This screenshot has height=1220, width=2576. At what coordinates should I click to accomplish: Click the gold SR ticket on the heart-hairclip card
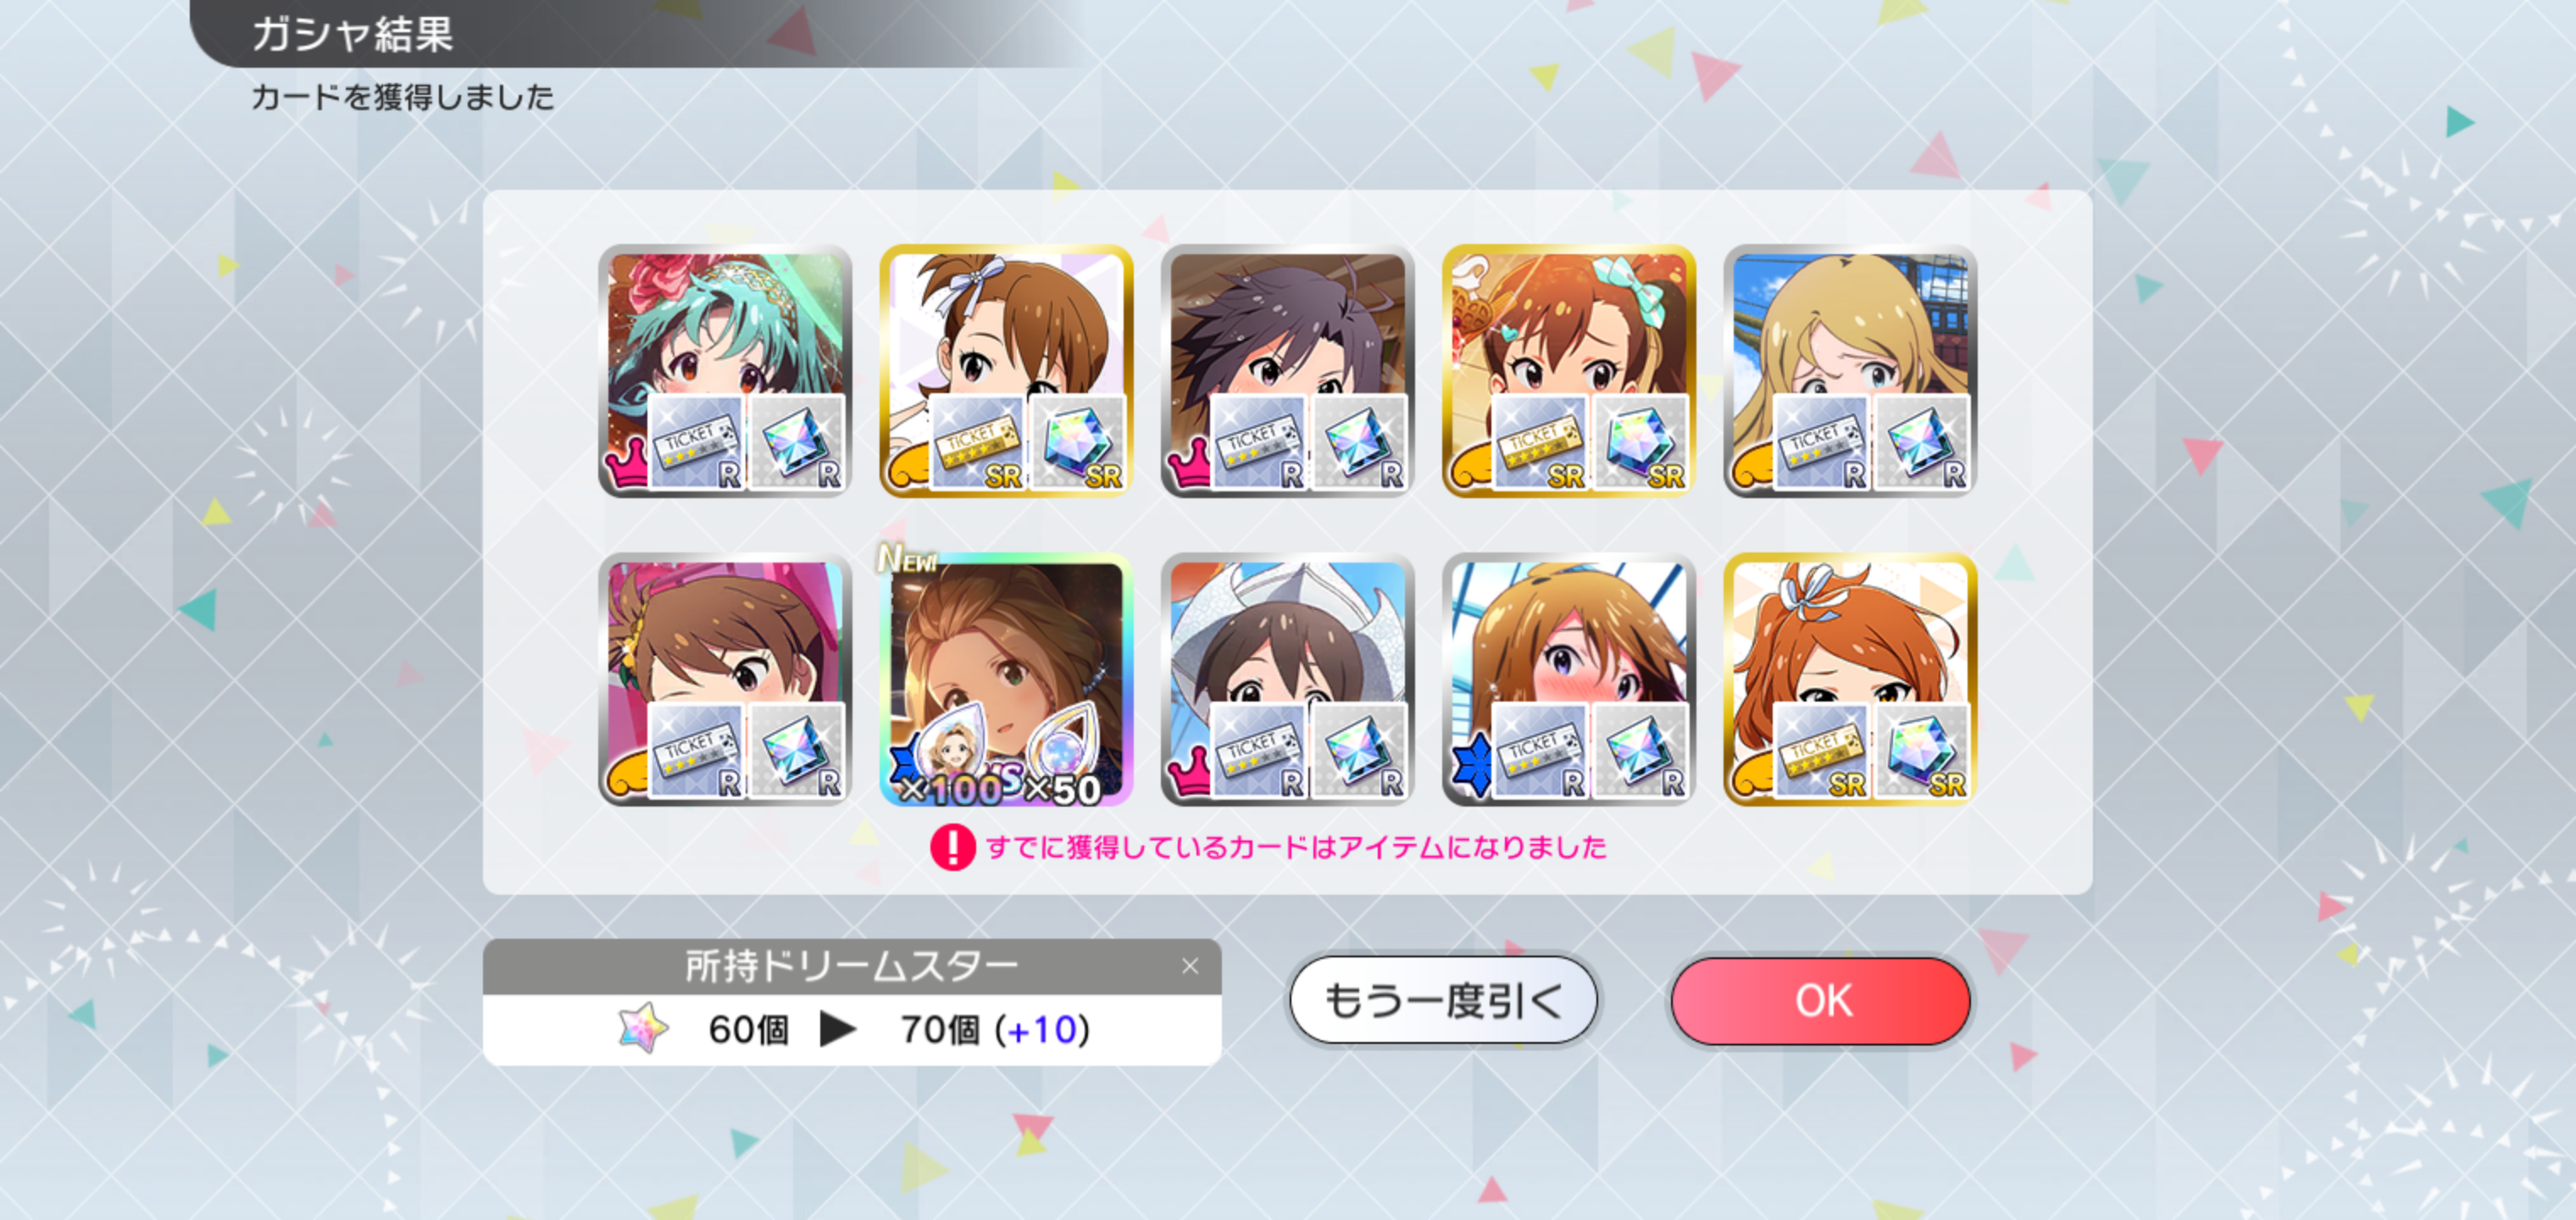1540,441
